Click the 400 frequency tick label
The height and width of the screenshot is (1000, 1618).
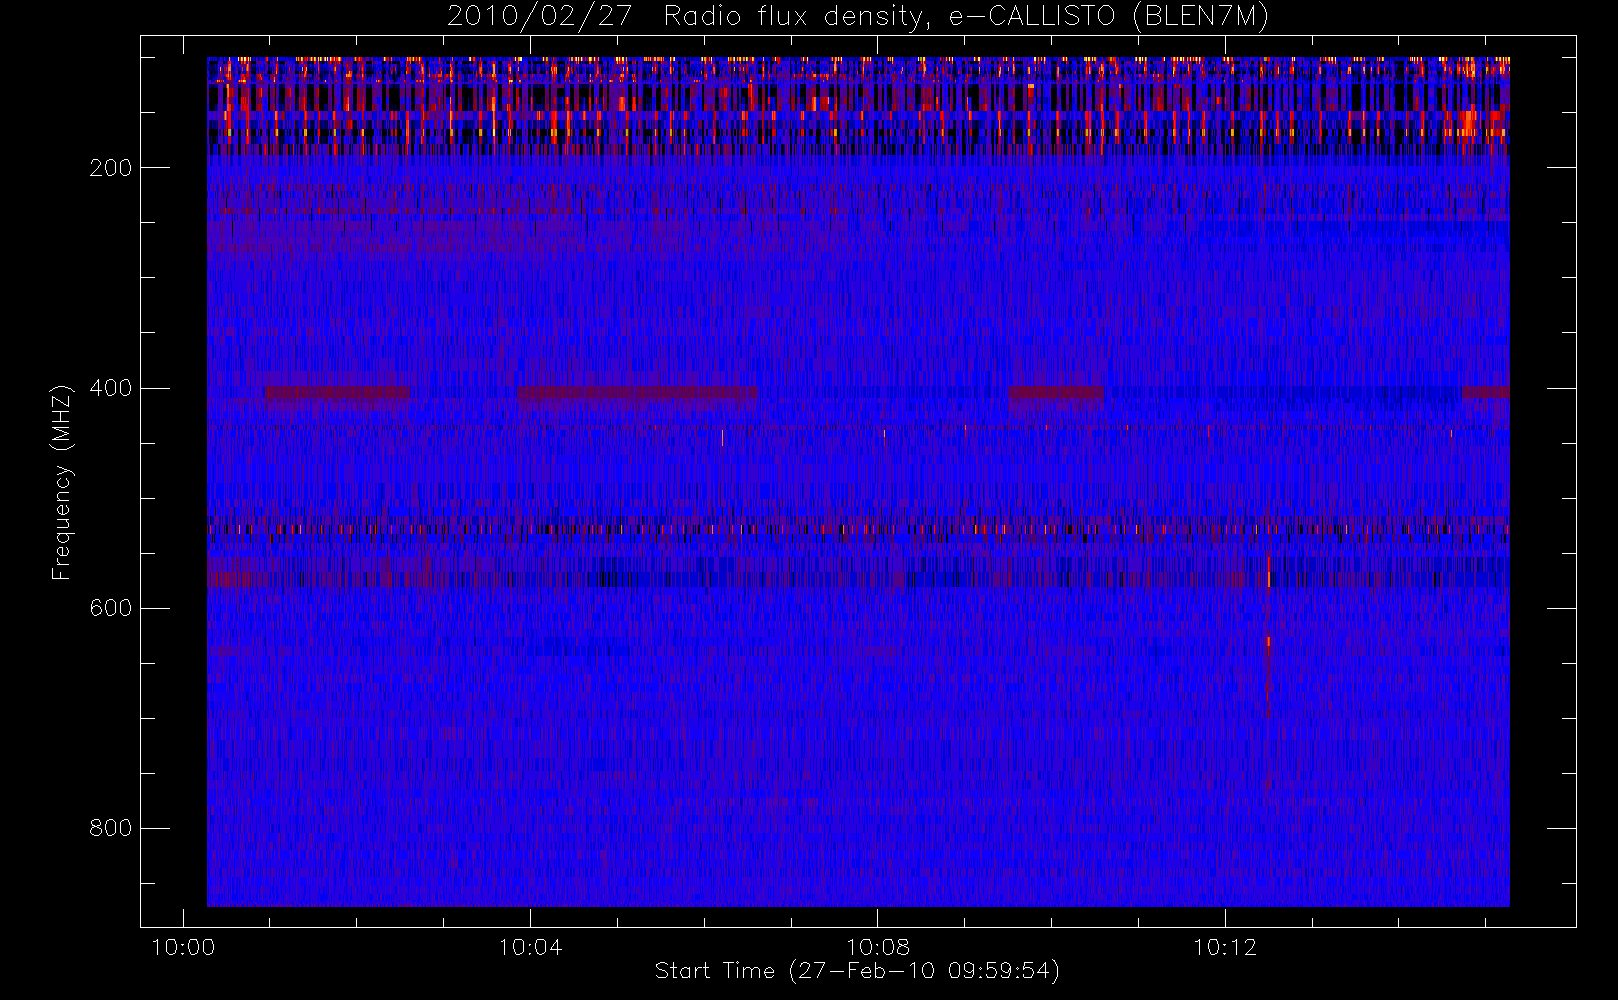click(110, 388)
